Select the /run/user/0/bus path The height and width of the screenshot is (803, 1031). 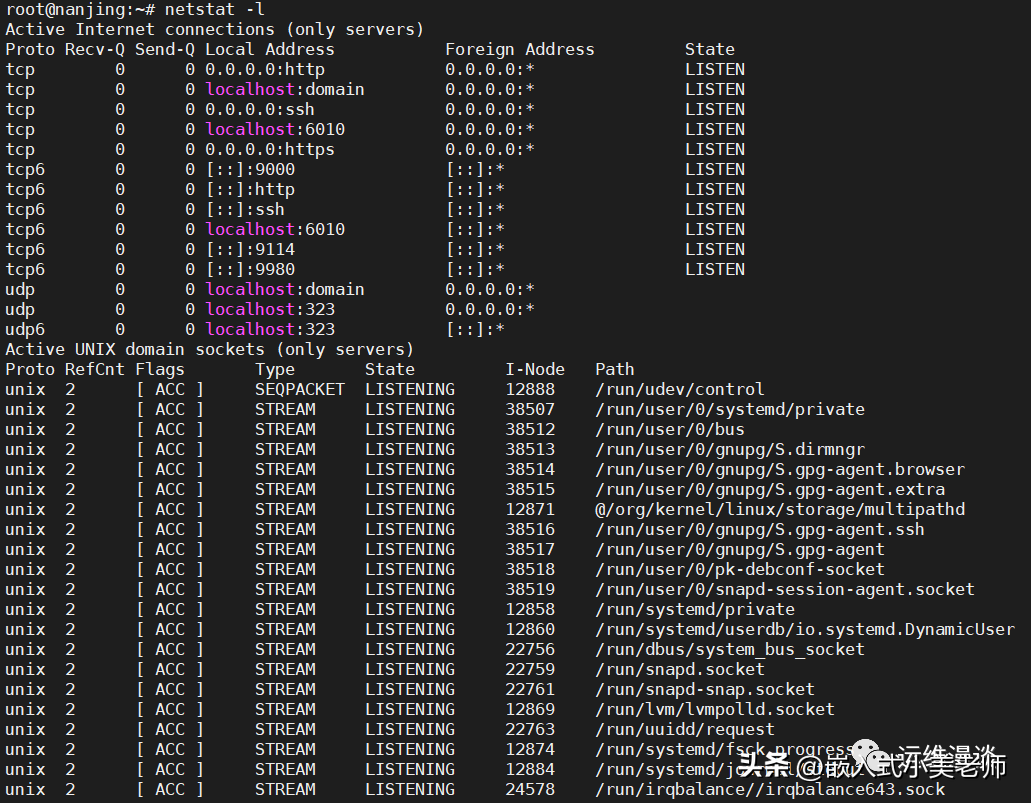[669, 429]
